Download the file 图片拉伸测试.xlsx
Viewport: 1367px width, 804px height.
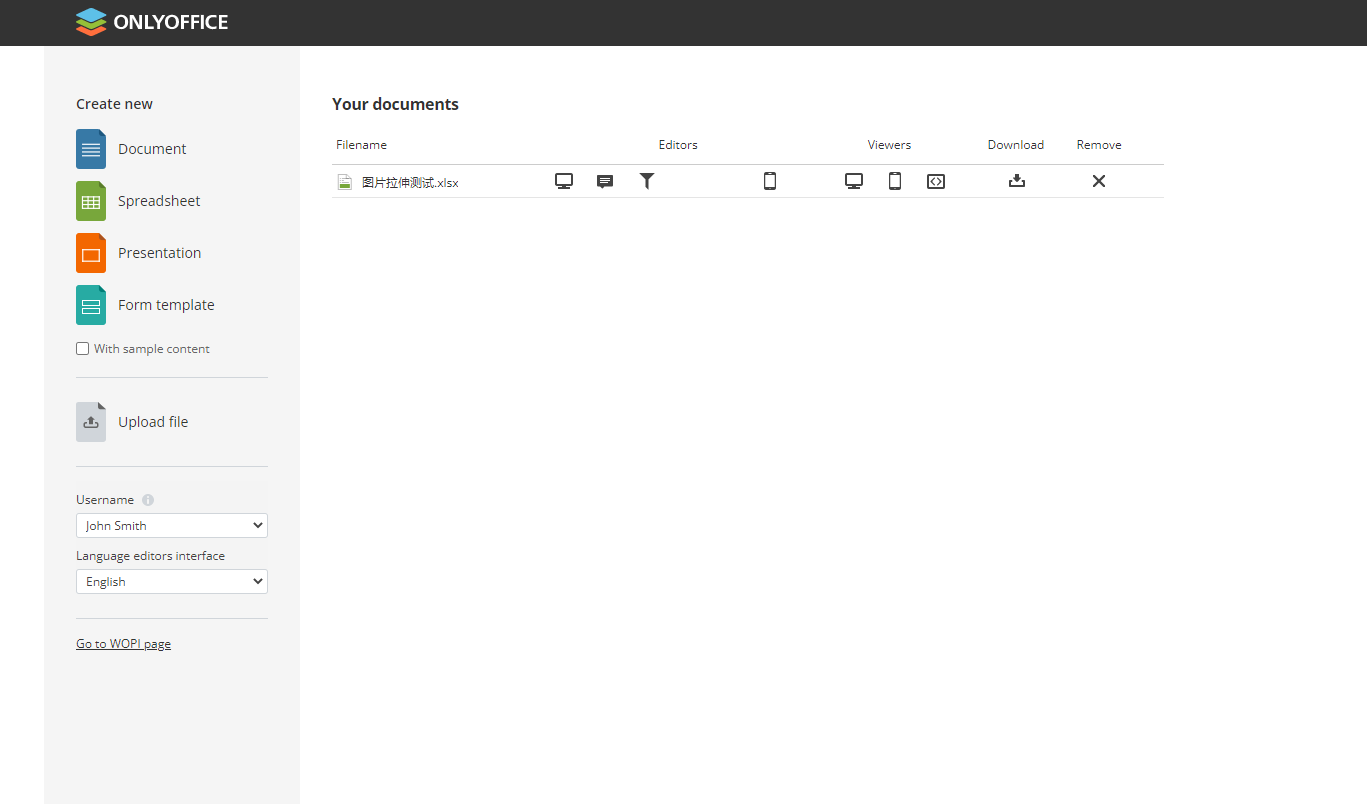(x=1016, y=181)
